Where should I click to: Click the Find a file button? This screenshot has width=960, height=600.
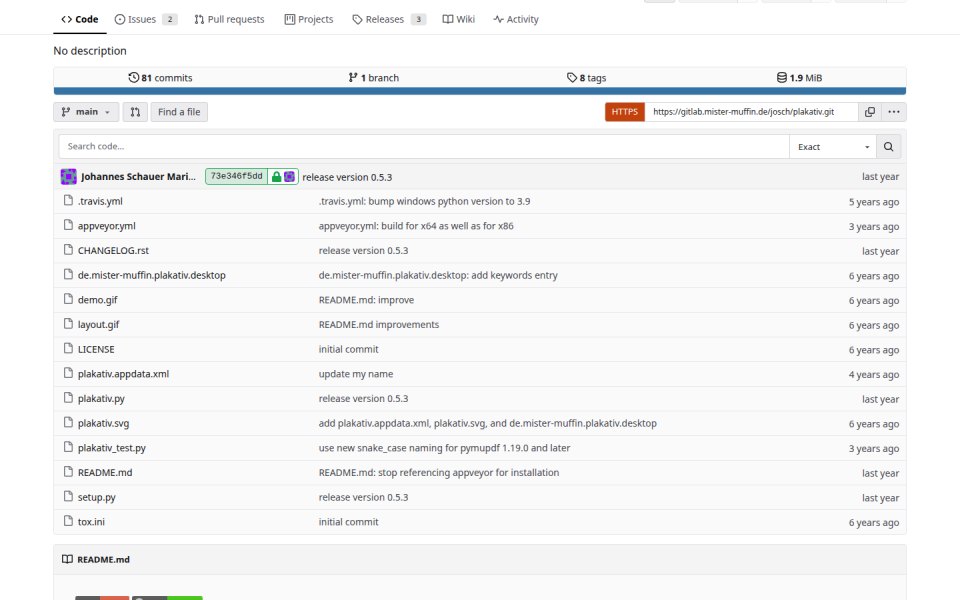point(179,112)
